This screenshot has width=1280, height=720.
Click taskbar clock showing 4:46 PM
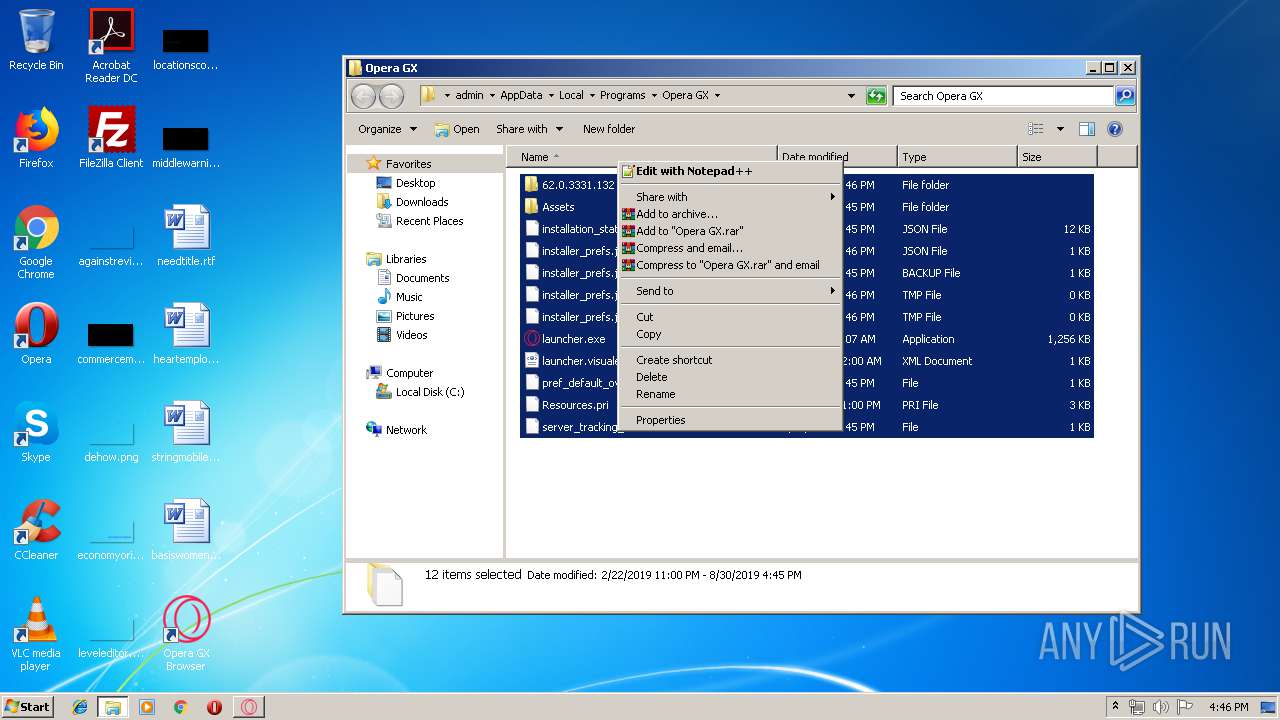click(x=1228, y=707)
